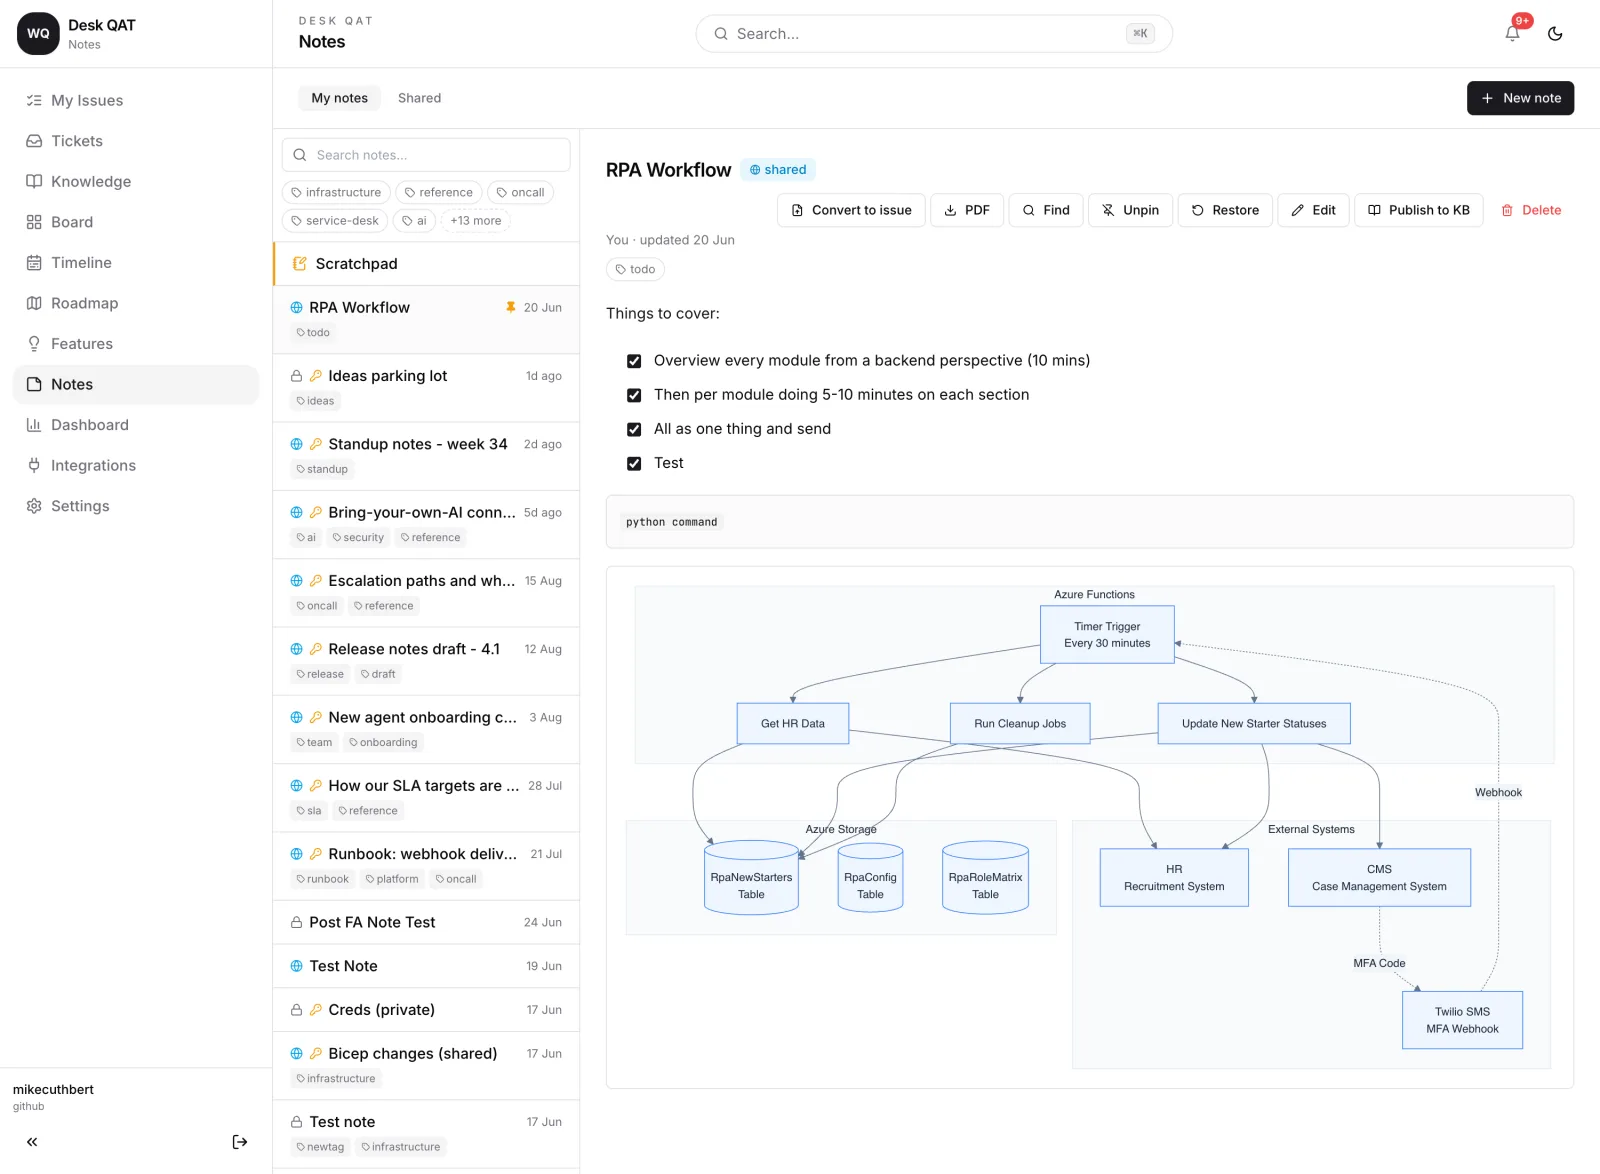The width and height of the screenshot is (1600, 1174).
Task: Click Convert to issue button
Action: point(851,210)
